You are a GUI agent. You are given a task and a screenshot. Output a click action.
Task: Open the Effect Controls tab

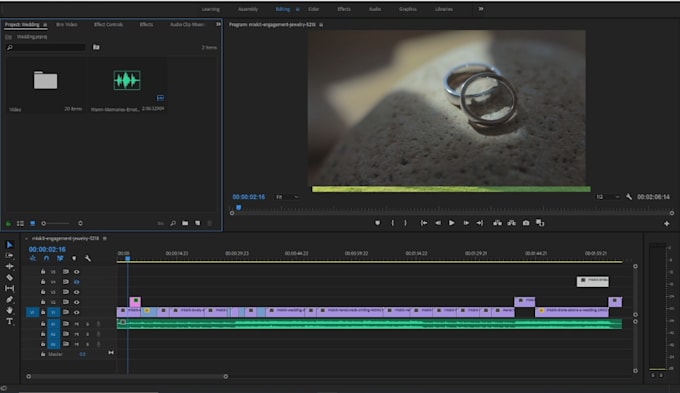click(108, 25)
